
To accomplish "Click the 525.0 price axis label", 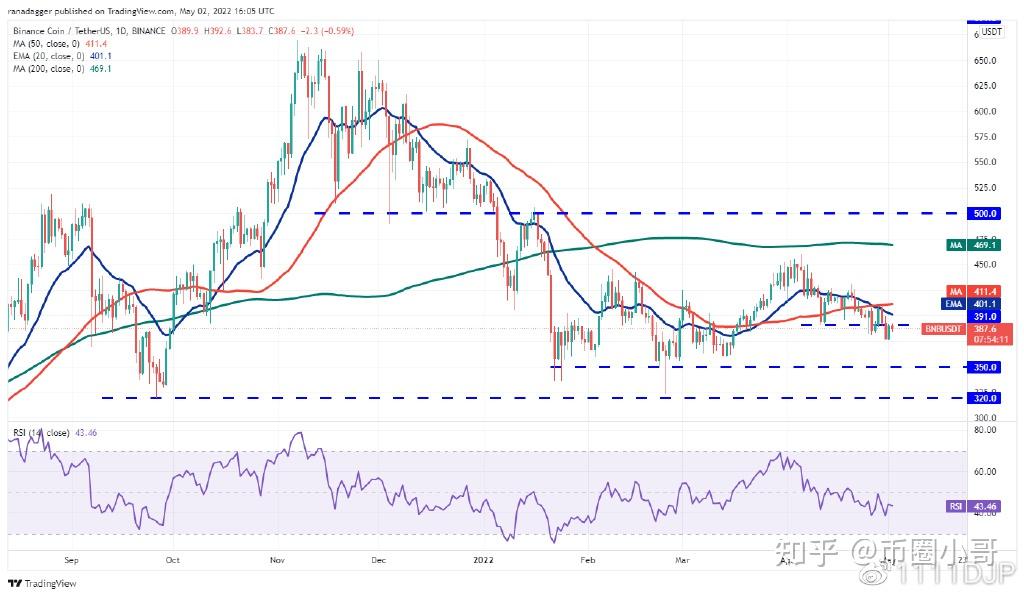I will pos(985,187).
